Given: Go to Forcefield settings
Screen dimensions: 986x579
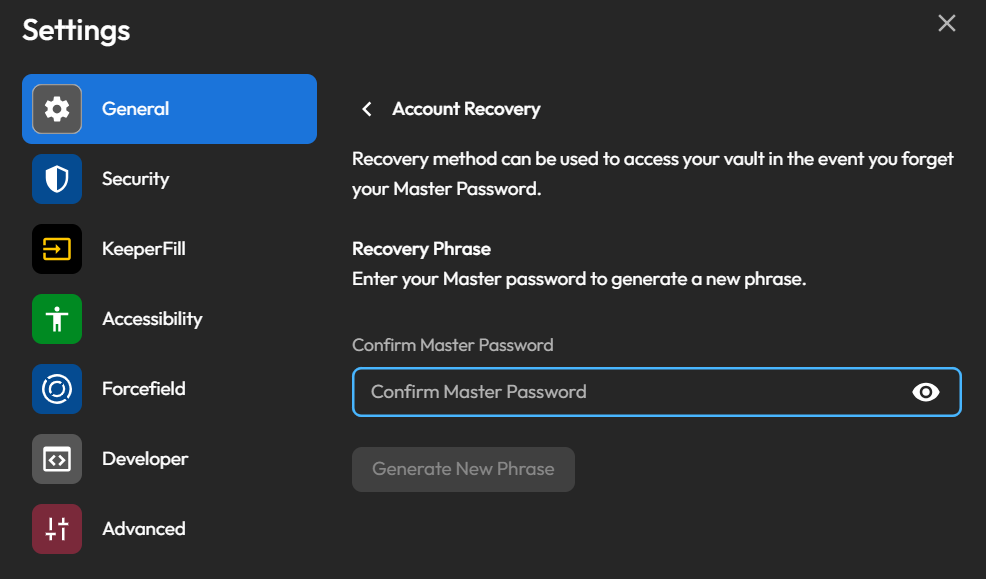Looking at the screenshot, I should pos(169,389).
